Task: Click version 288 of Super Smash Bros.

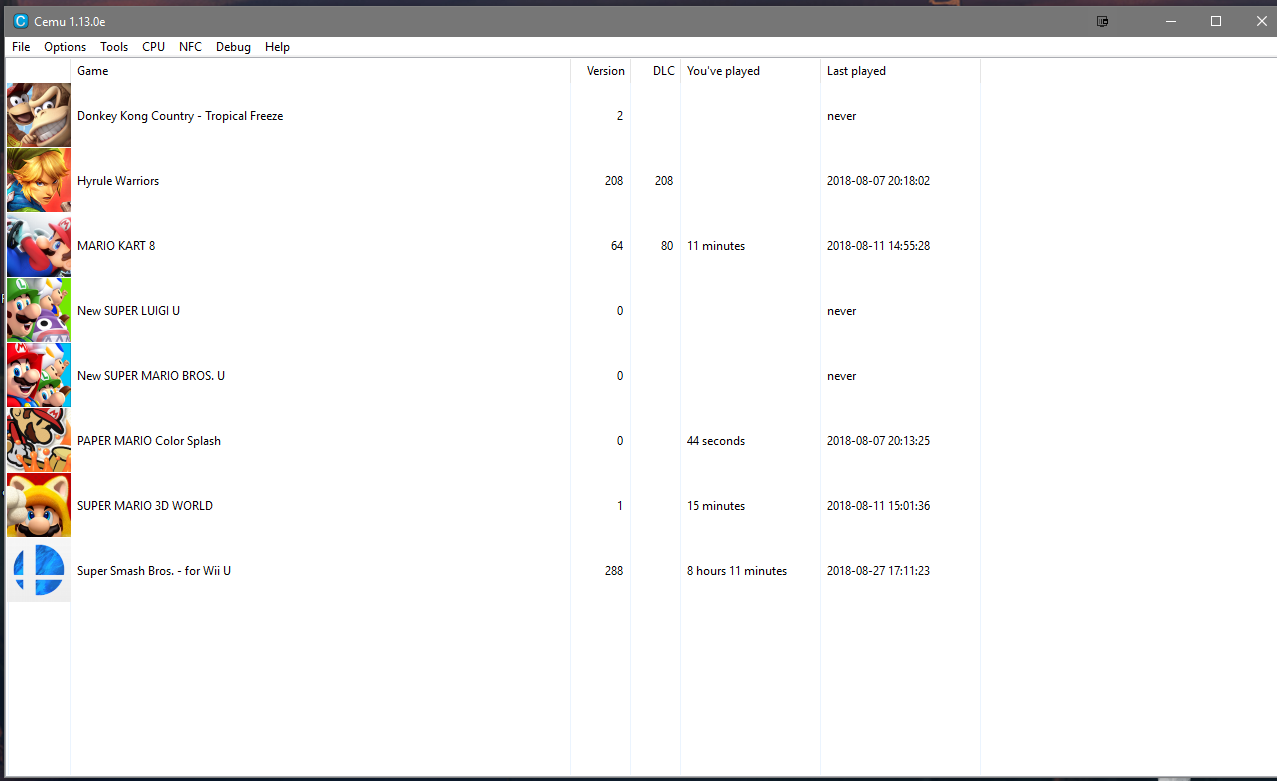Action: pos(613,571)
